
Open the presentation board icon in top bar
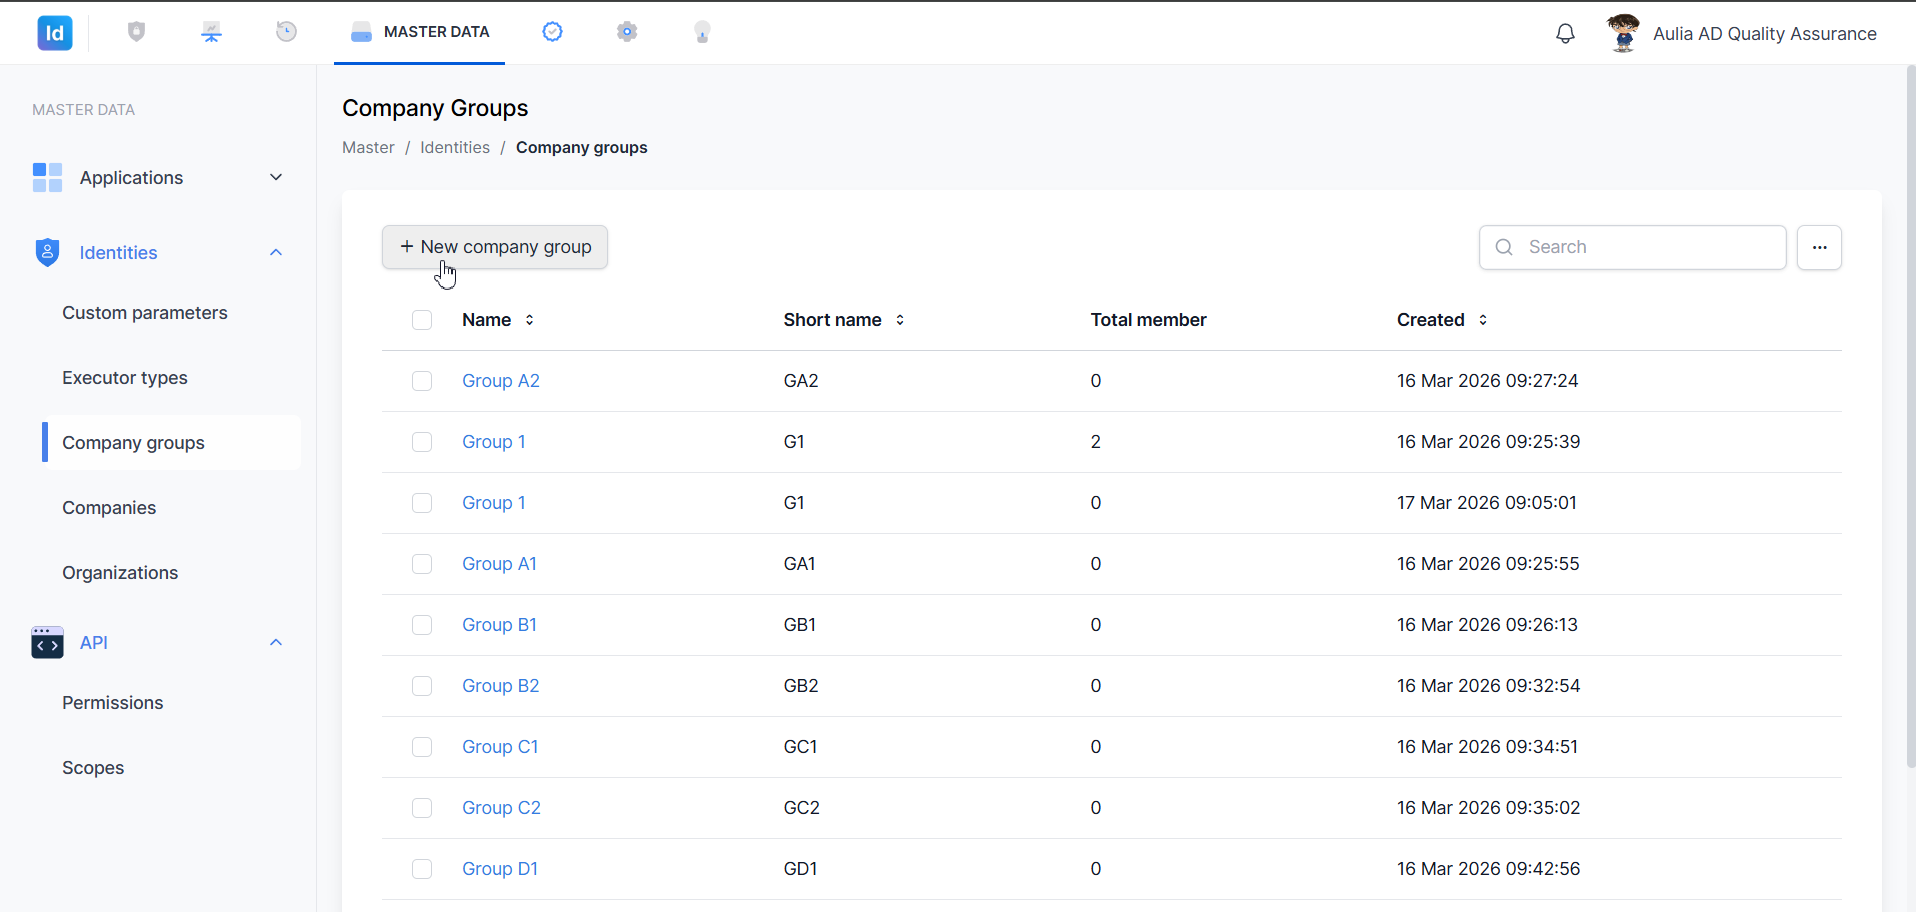coord(211,32)
